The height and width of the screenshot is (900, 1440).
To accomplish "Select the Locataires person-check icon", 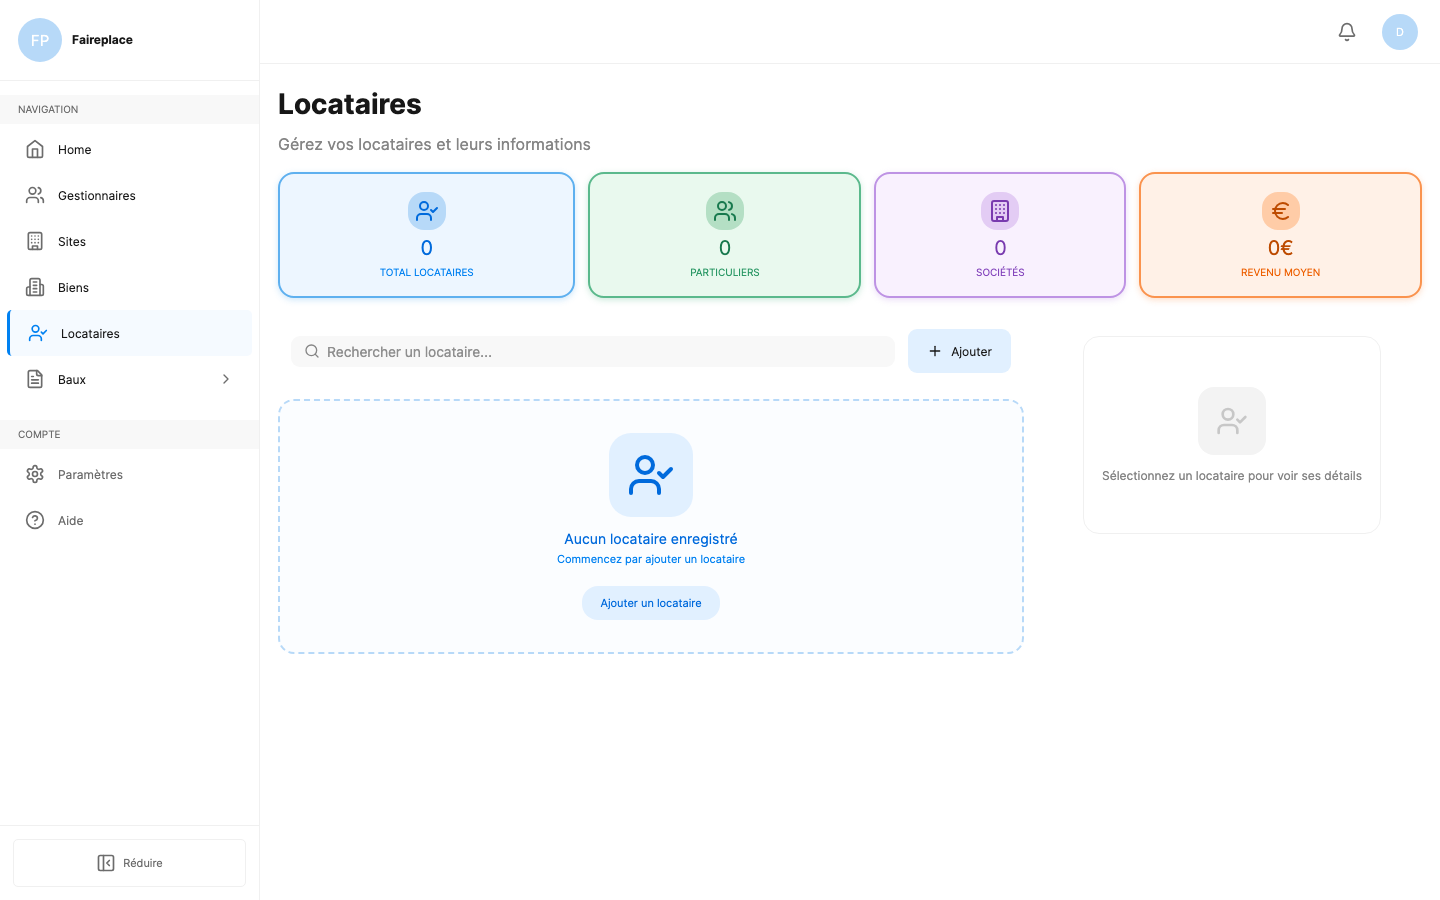I will (x=37, y=333).
